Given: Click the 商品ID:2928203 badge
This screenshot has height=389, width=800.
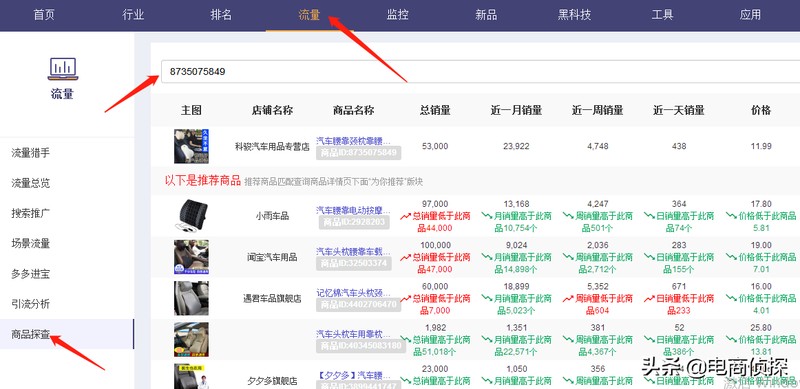Looking at the screenshot, I should tap(355, 222).
